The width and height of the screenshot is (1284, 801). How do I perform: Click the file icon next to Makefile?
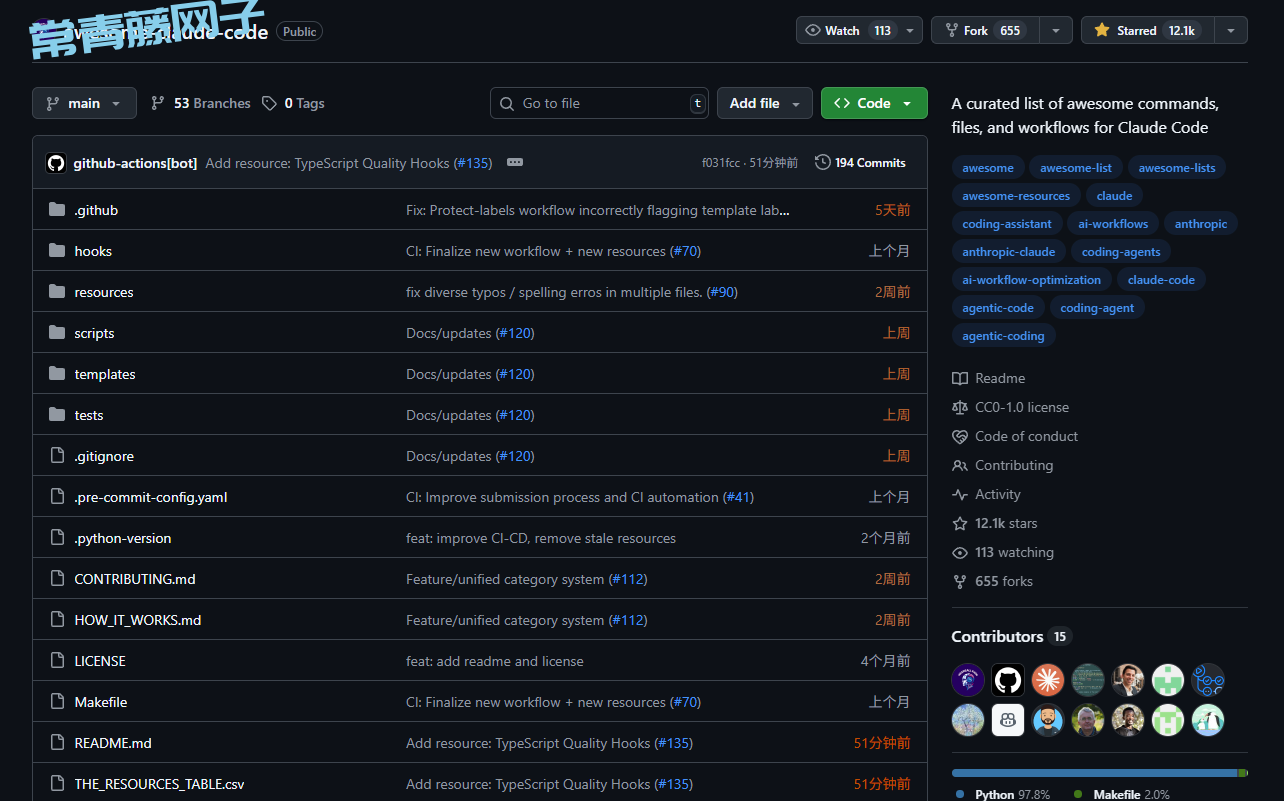pos(57,702)
